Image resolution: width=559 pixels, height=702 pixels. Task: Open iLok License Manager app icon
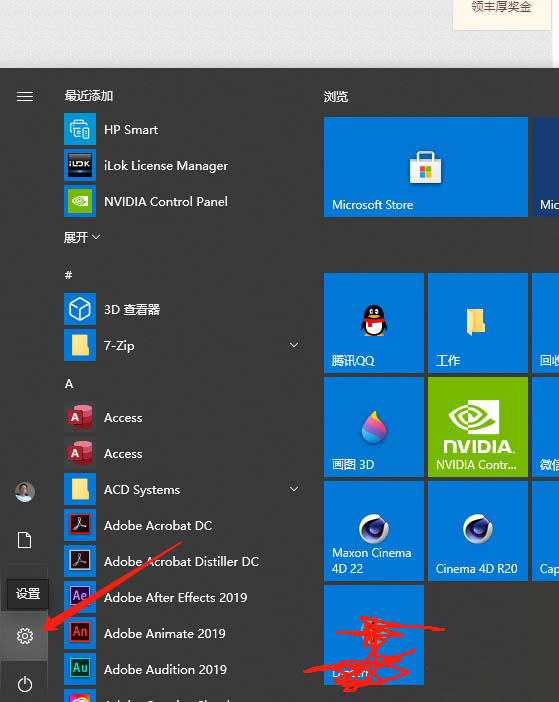point(80,165)
